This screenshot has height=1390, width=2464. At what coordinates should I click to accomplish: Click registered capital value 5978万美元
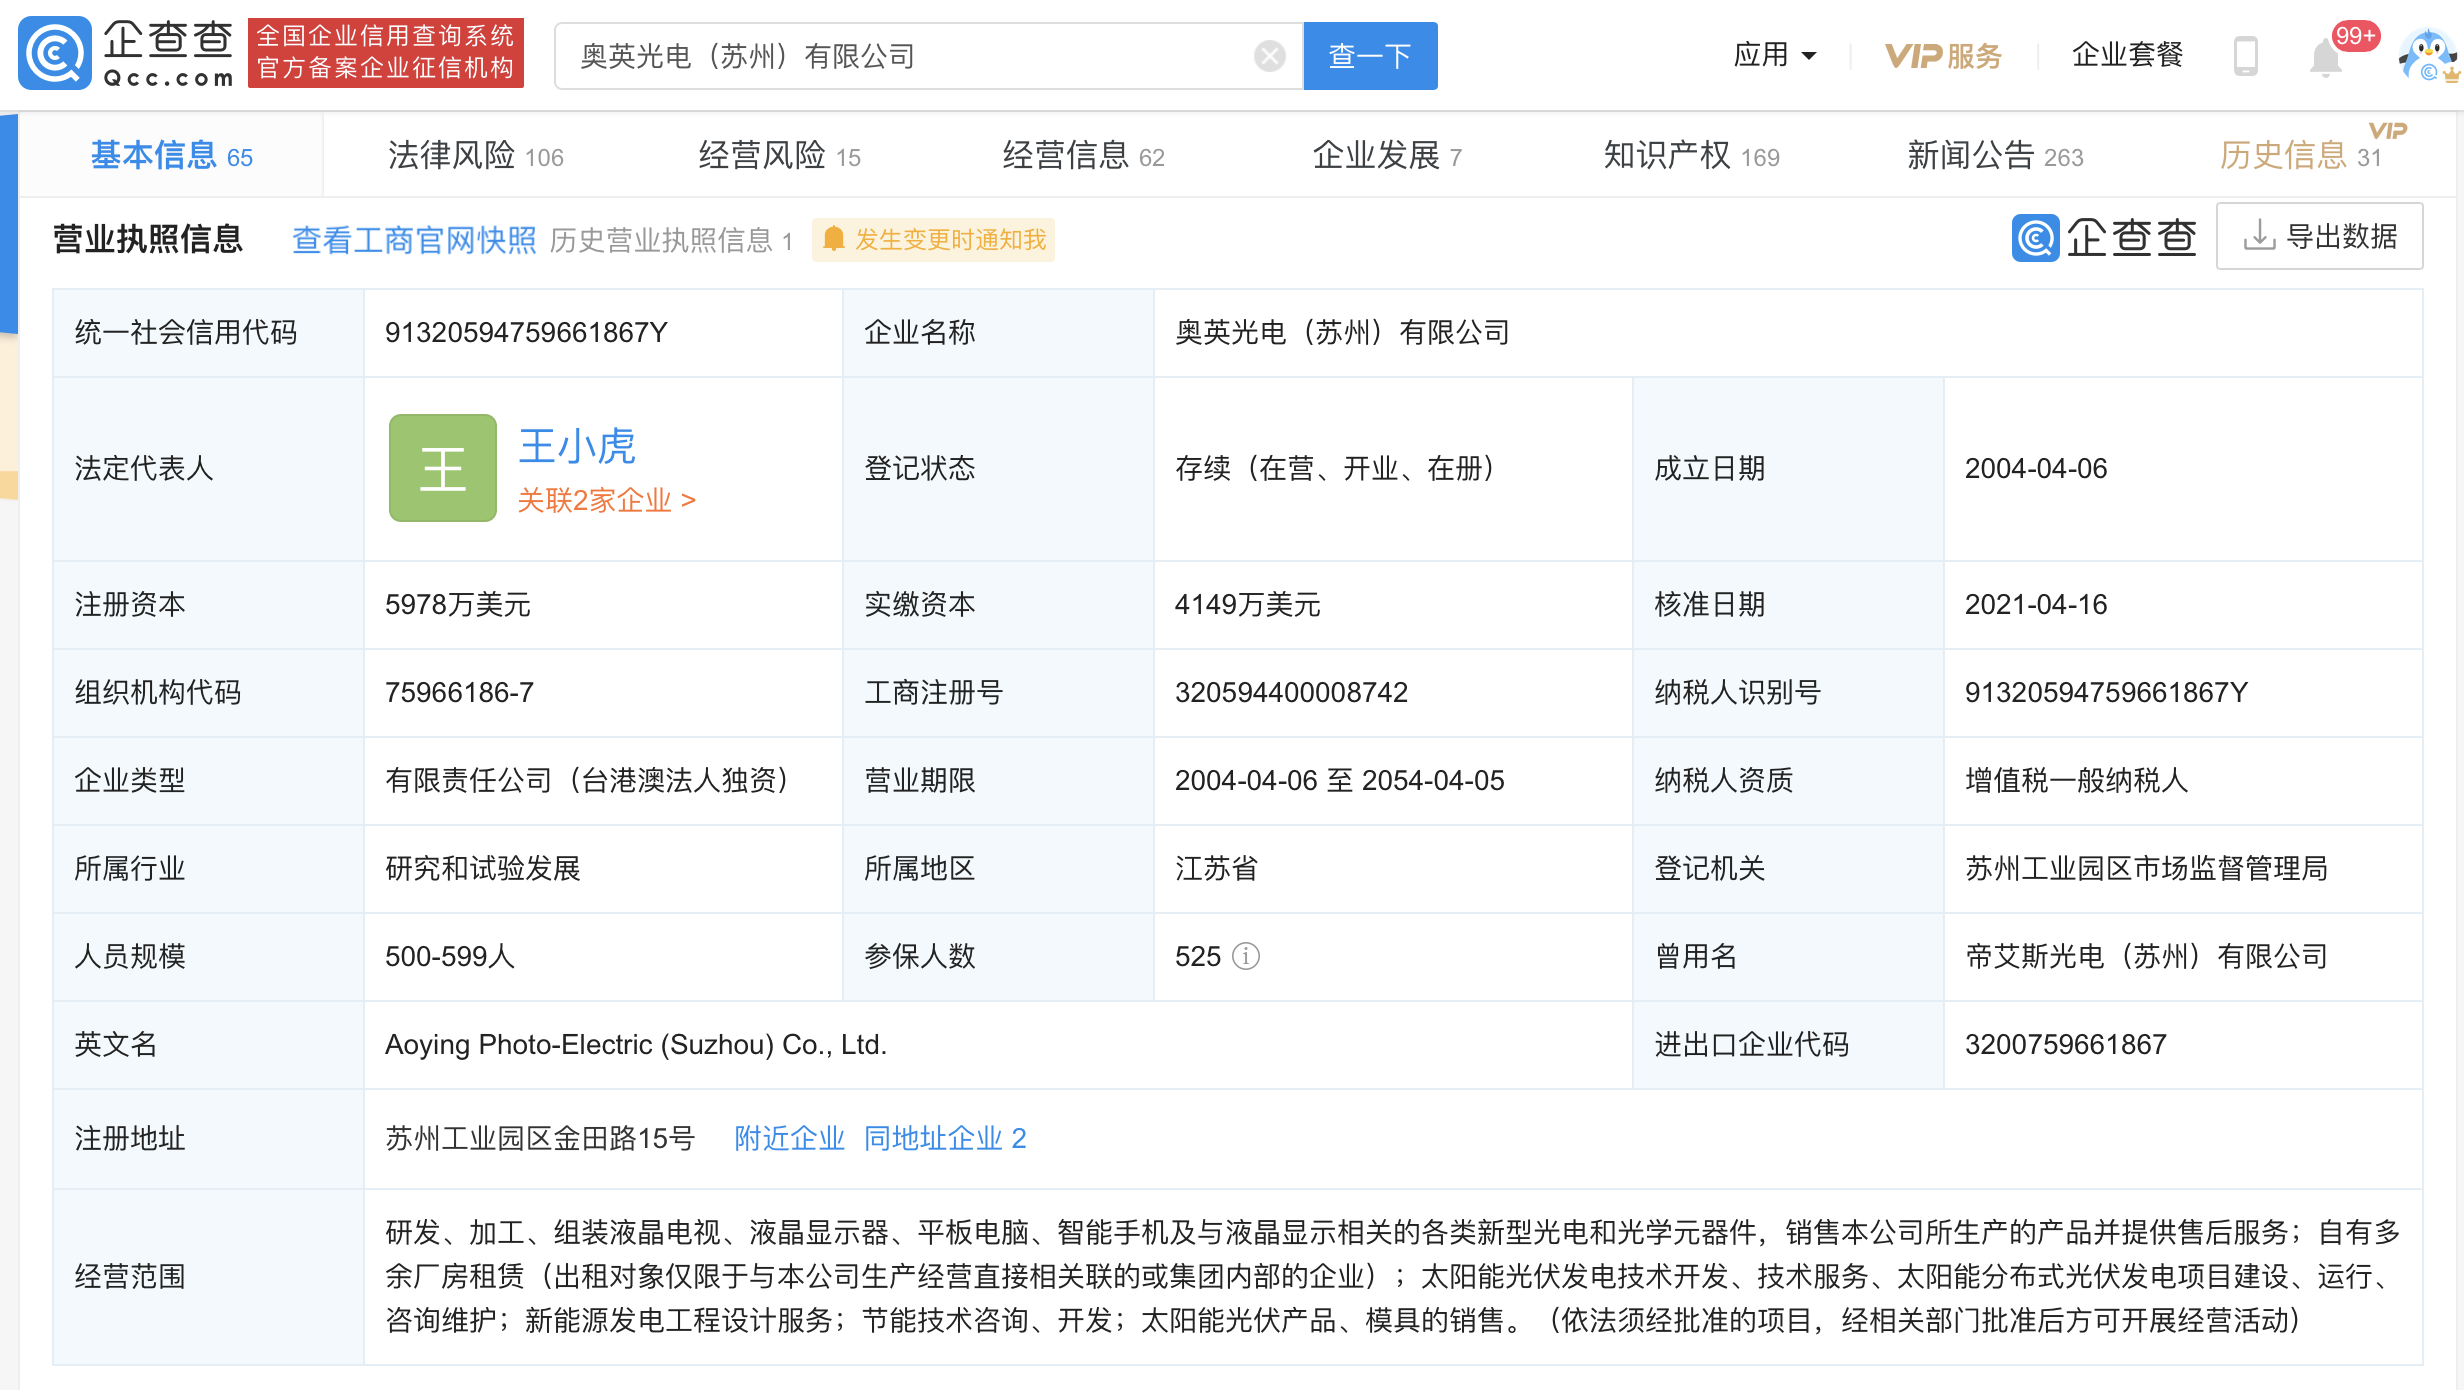pos(458,605)
